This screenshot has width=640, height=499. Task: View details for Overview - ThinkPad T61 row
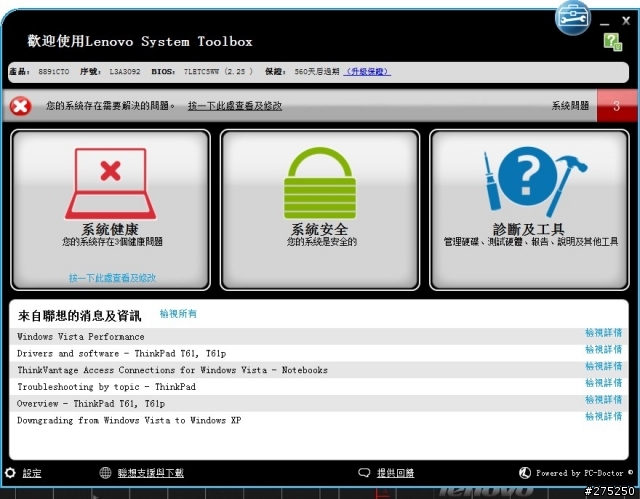pos(603,400)
